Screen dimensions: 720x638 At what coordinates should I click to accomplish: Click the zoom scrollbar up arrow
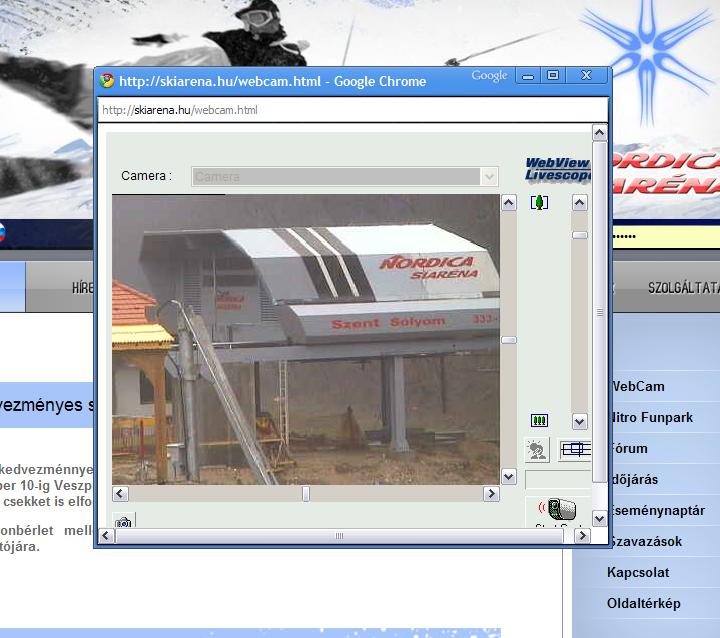point(579,203)
